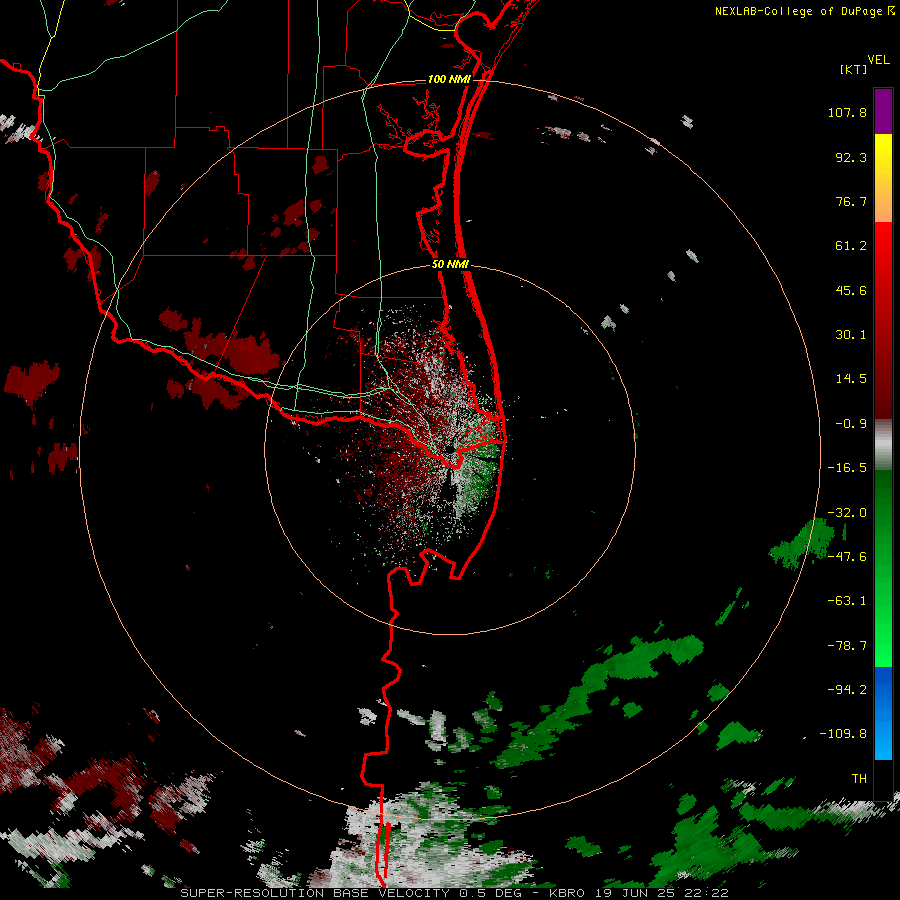This screenshot has width=900, height=900.
Task: Click the -109.8 legend value
Action: pos(843,734)
